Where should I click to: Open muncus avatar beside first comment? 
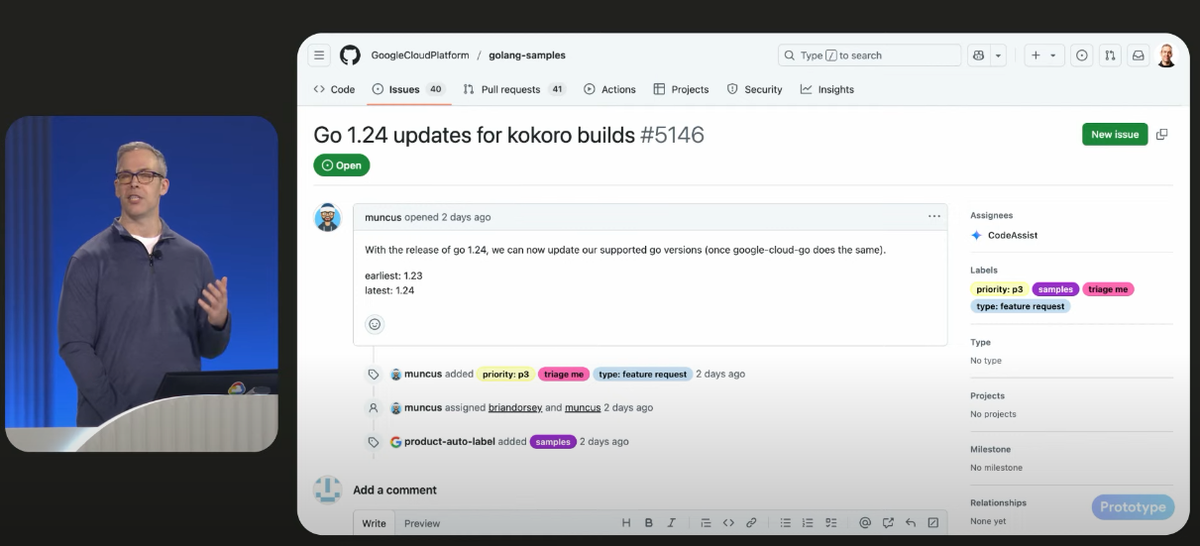pyautogui.click(x=328, y=217)
